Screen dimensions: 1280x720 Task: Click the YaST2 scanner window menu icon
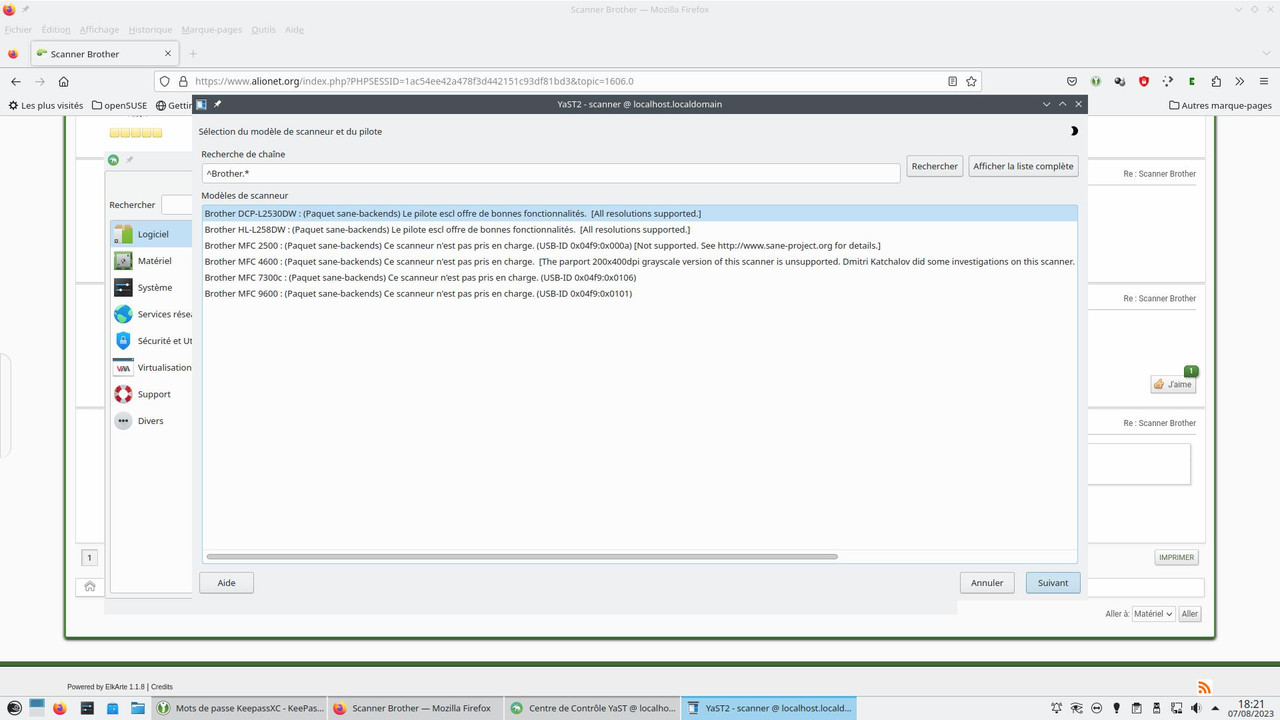coord(201,104)
